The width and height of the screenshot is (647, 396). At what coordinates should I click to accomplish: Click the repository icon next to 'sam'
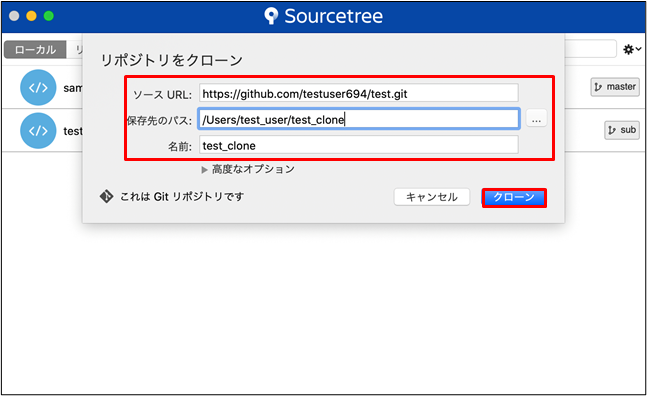38,87
